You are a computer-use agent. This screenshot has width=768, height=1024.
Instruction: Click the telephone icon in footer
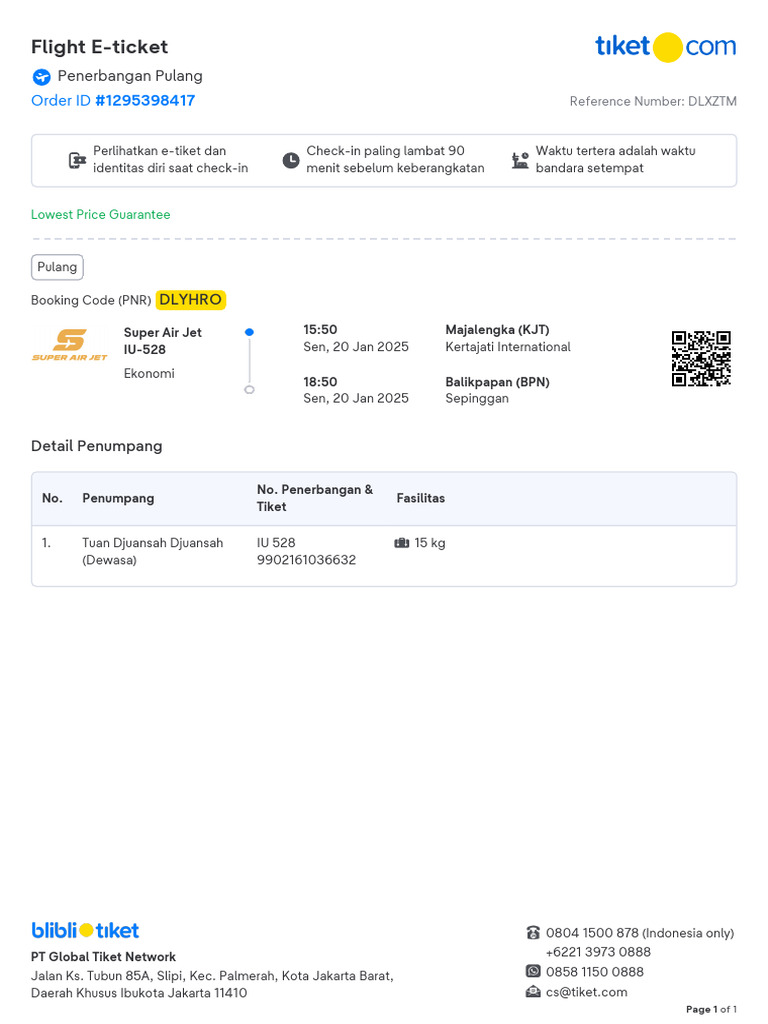[x=533, y=933]
